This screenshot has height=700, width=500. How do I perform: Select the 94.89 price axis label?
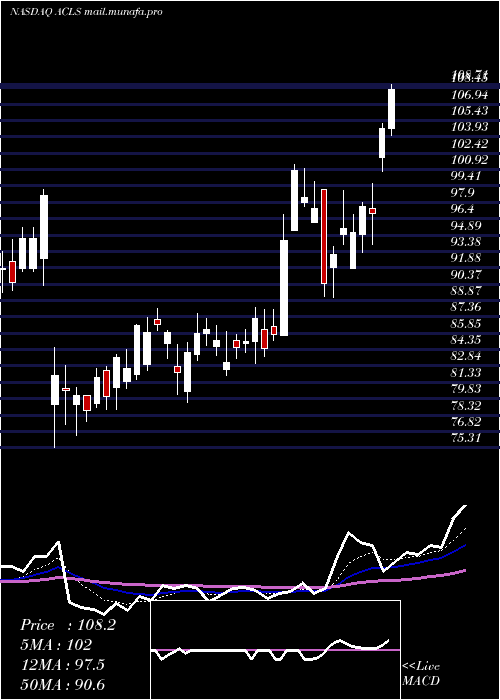point(466,225)
